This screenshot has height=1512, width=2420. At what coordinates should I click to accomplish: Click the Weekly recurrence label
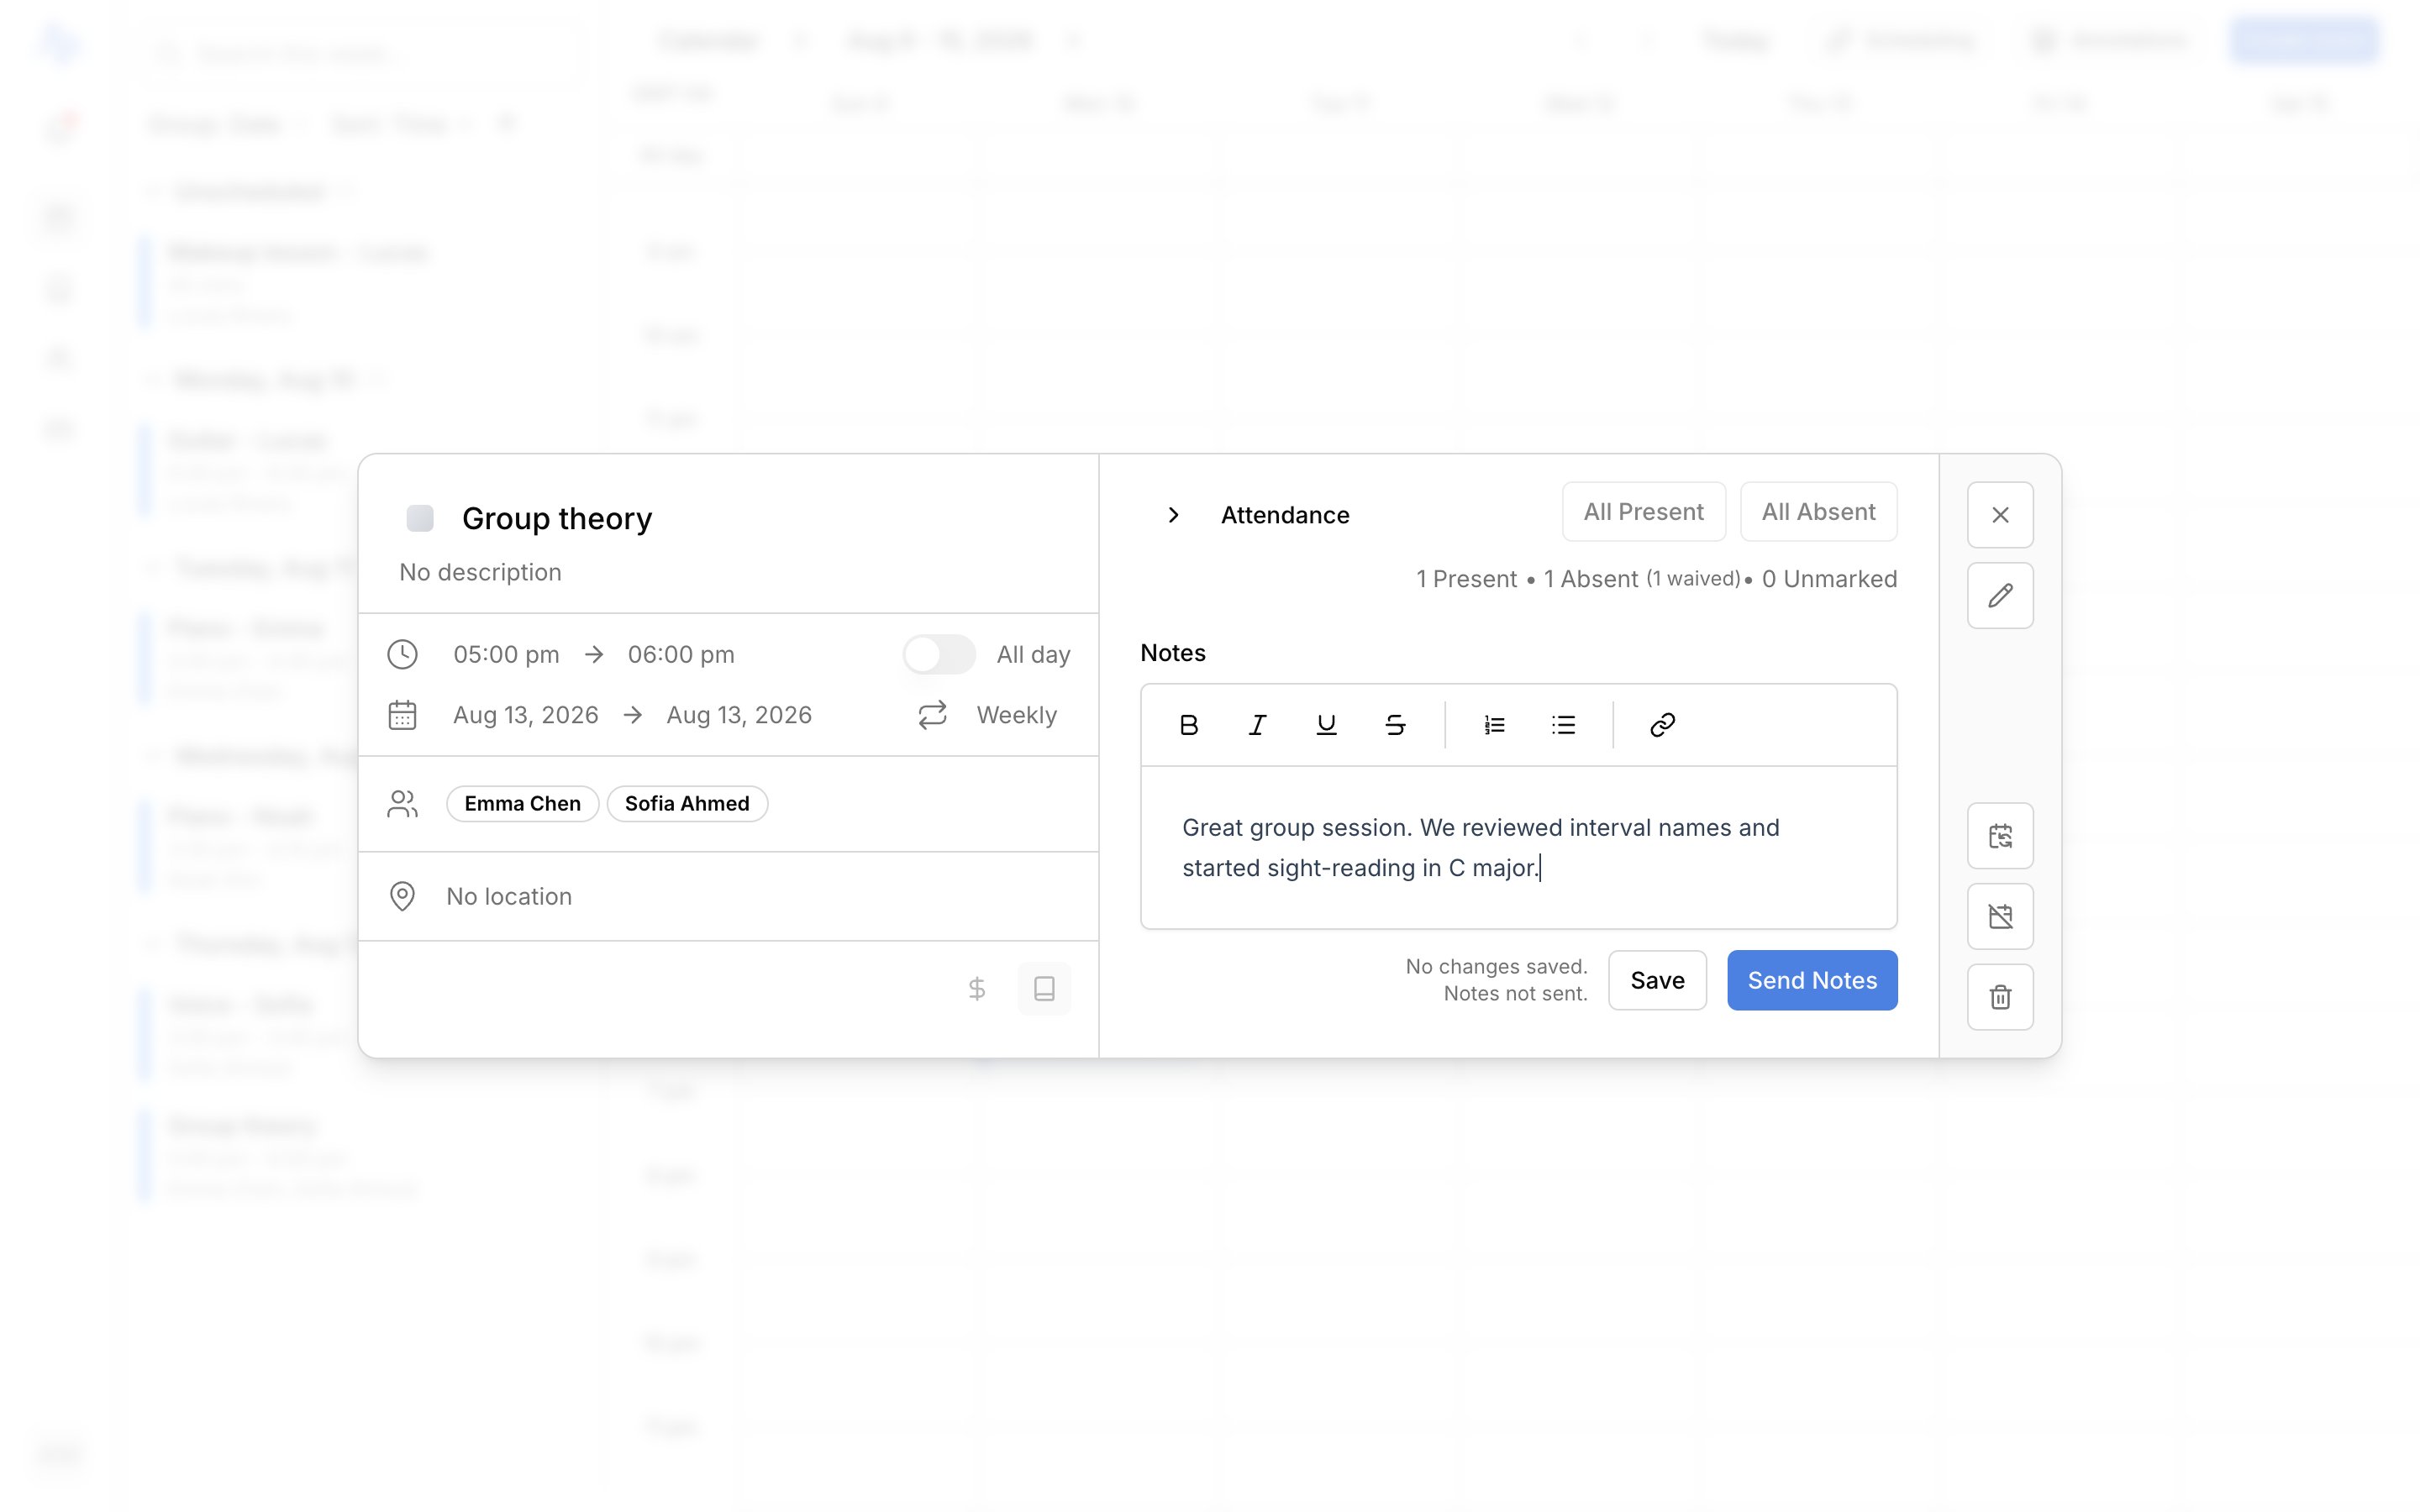coord(1016,715)
